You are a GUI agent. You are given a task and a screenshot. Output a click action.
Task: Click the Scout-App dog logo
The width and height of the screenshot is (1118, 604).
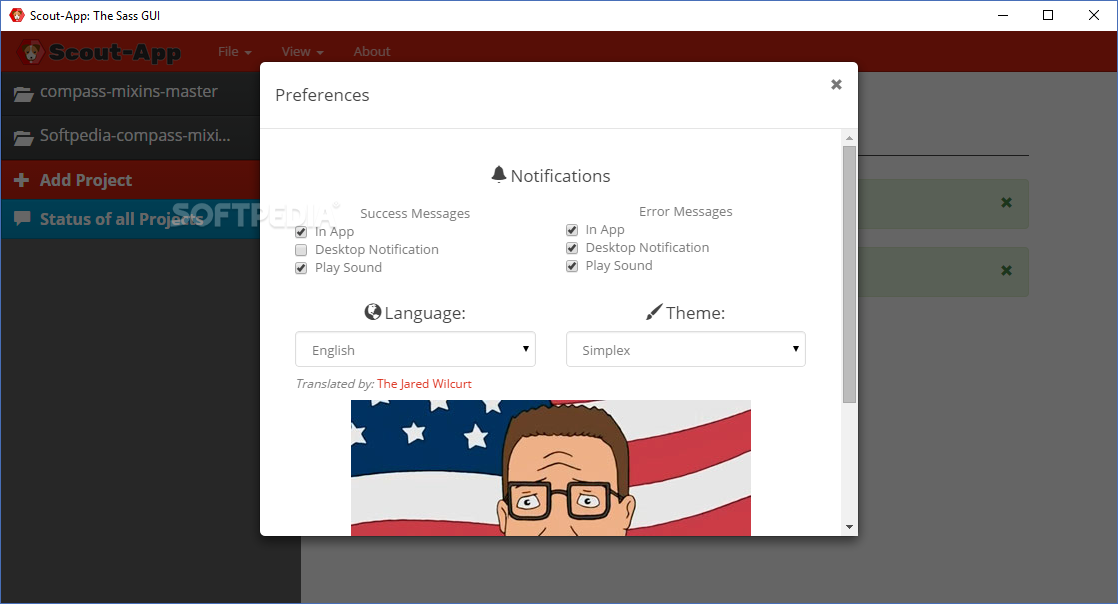point(31,52)
